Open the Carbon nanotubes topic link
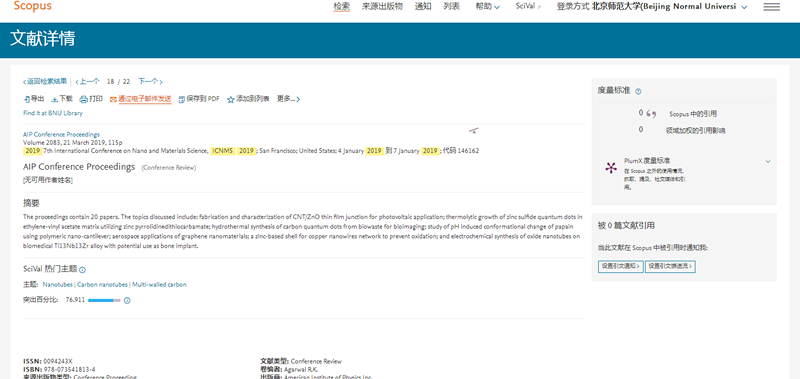The height and width of the screenshot is (379, 800). point(102,285)
